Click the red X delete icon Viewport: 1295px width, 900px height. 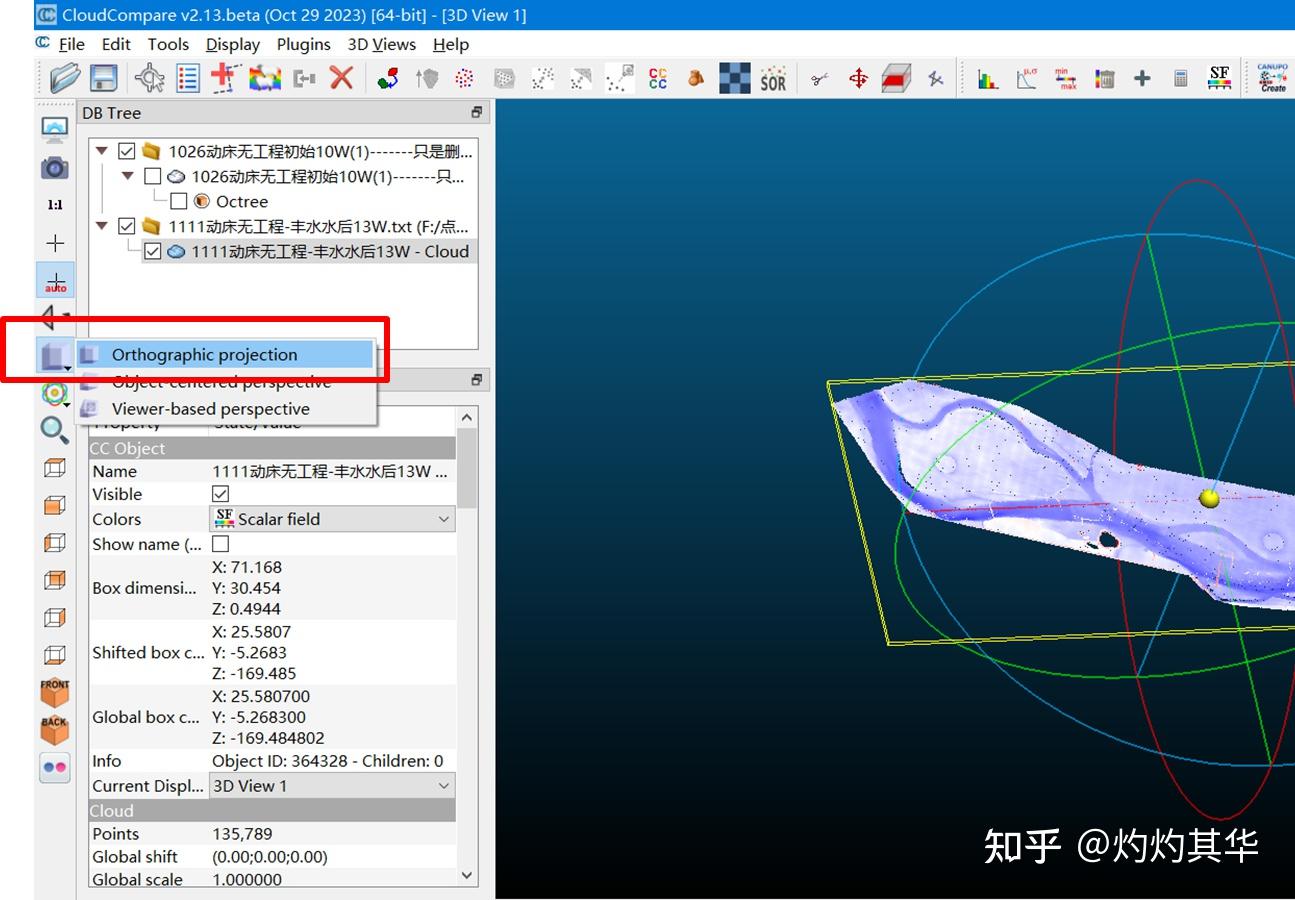[342, 78]
